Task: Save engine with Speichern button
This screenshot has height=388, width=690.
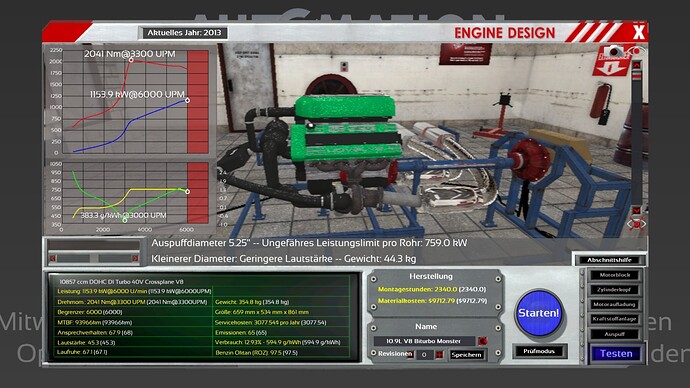Action: [x=466, y=355]
